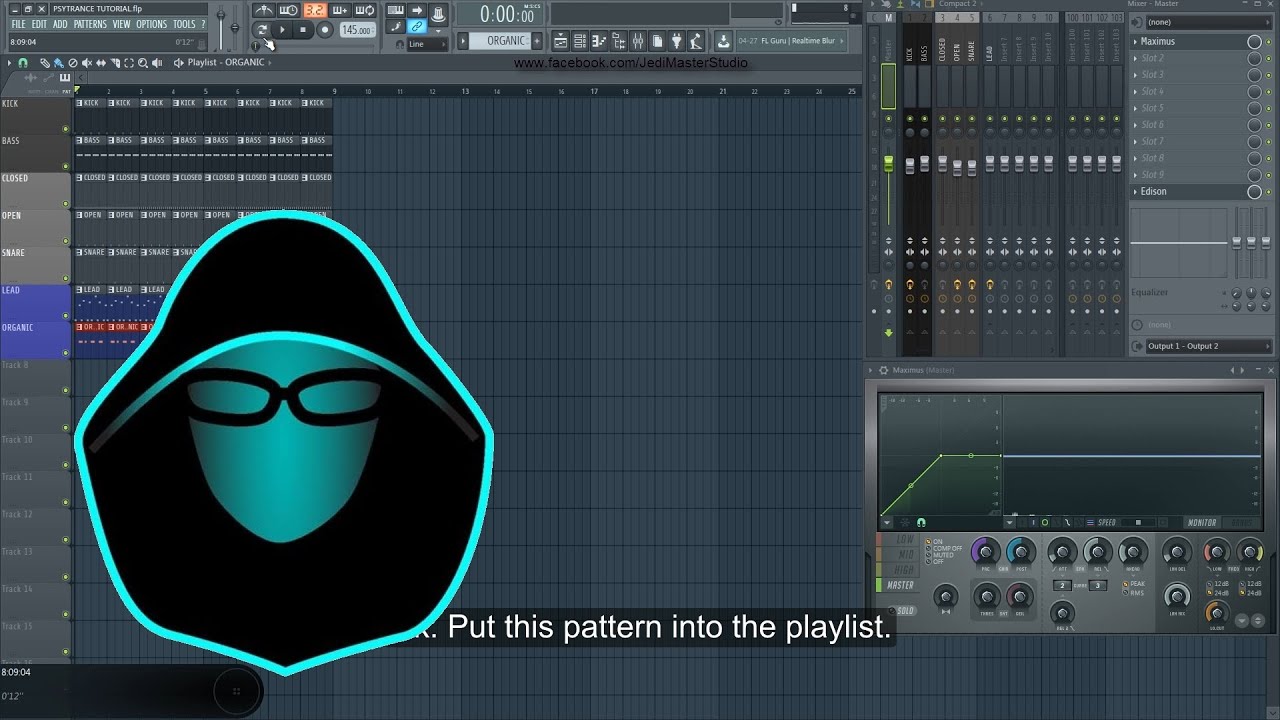This screenshot has height=720, width=1280.
Task: Select the delete tool in playlist toolbar
Action: (72, 62)
